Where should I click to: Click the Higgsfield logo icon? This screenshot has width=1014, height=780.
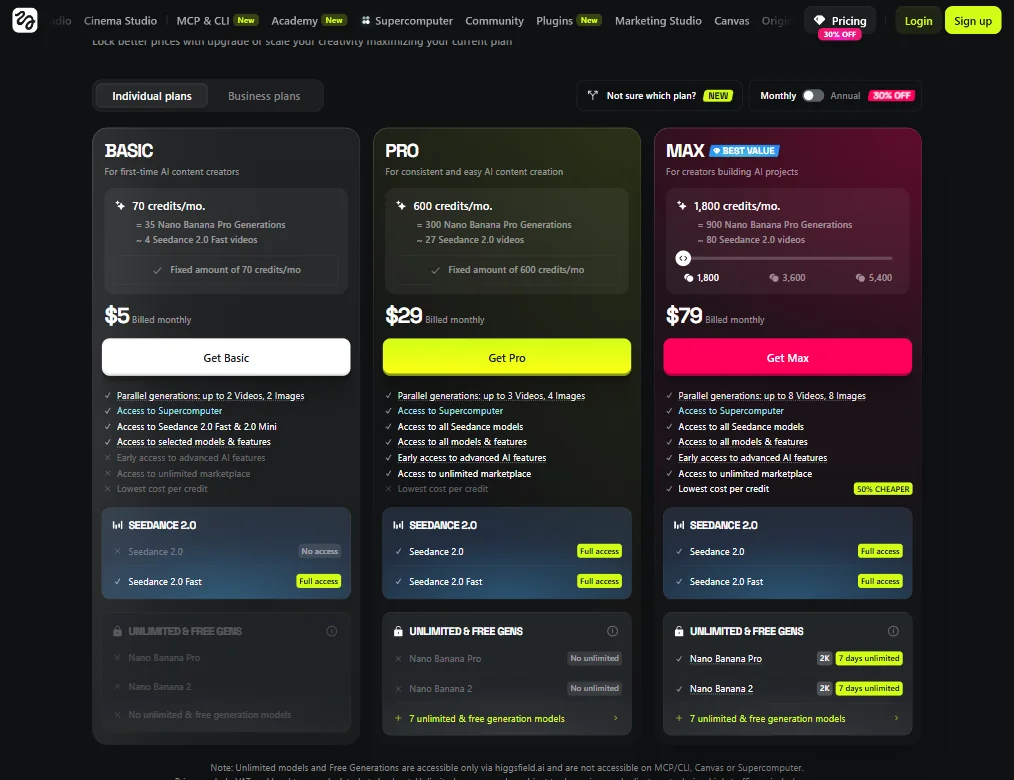[x=25, y=20]
